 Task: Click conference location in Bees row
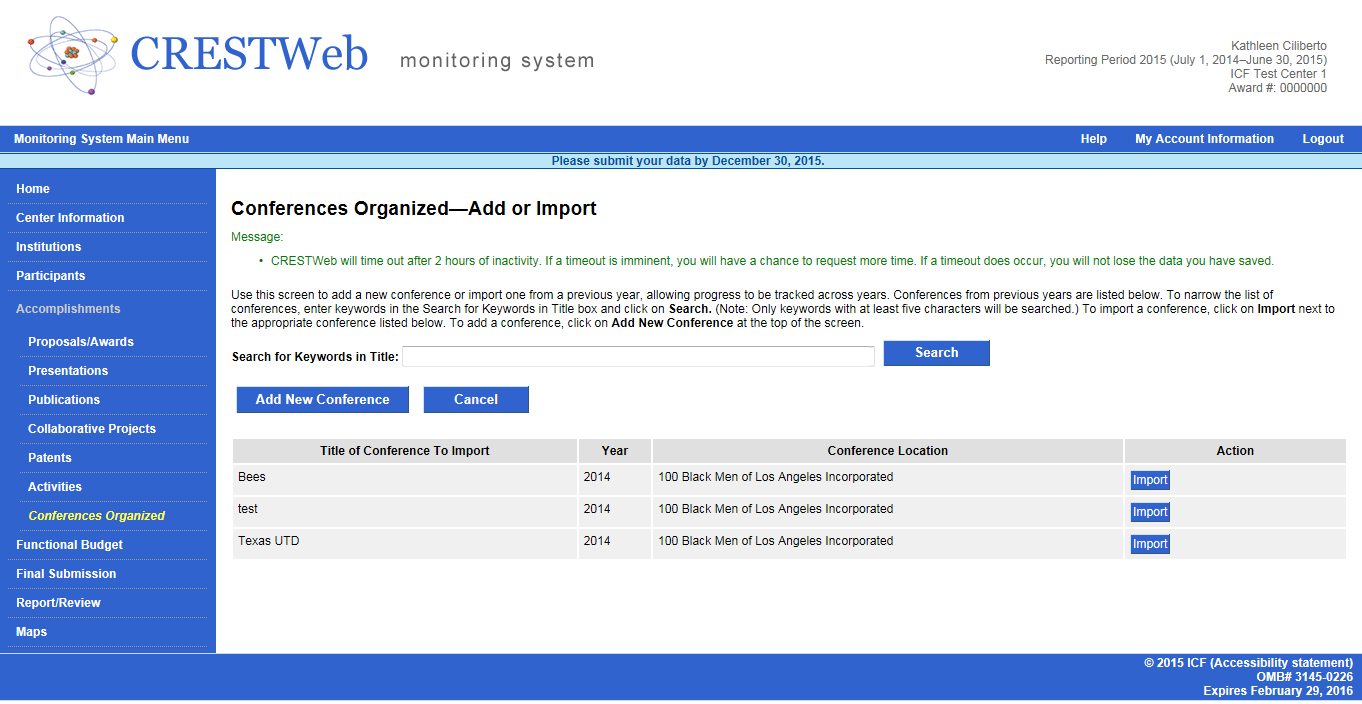click(775, 477)
